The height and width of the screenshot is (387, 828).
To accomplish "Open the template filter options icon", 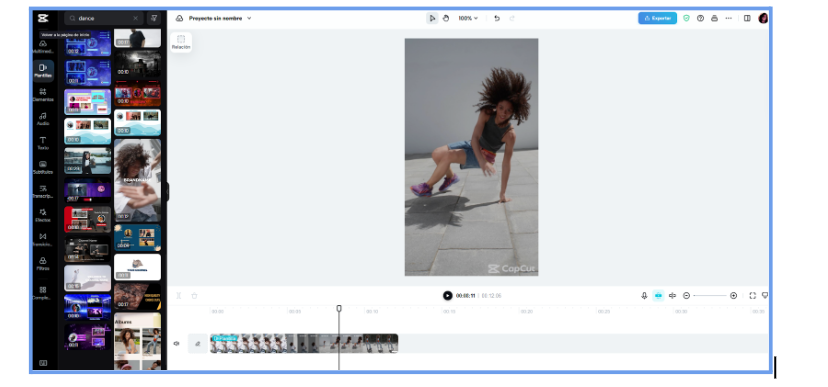I will [x=154, y=18].
